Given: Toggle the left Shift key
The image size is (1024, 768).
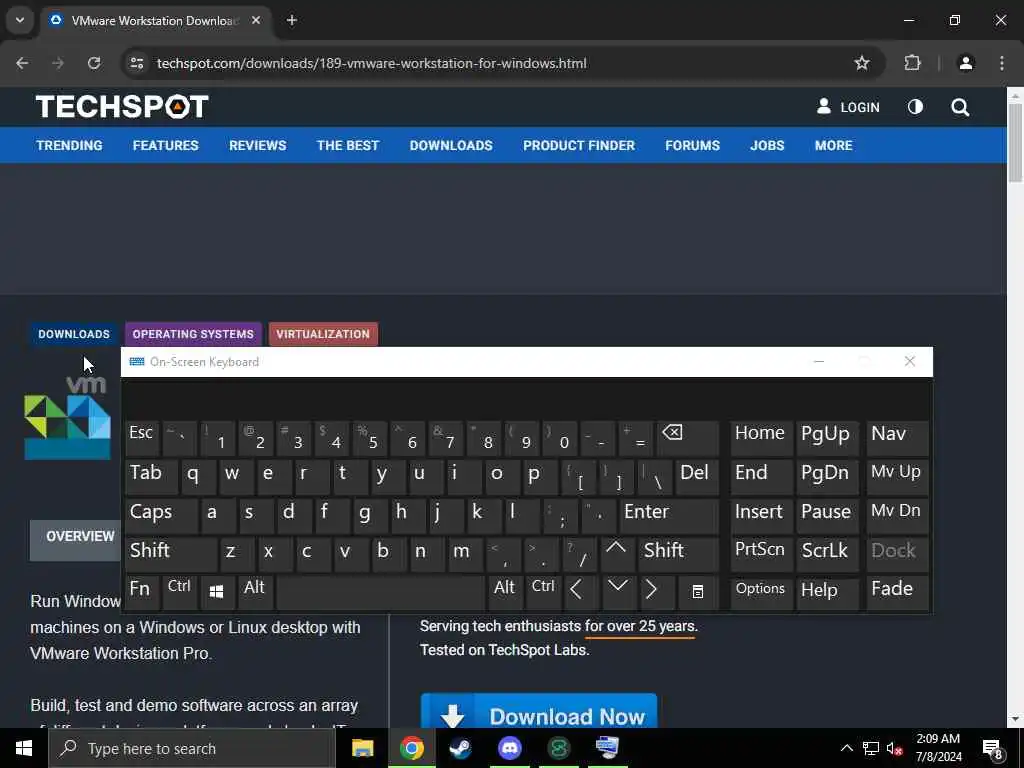Looking at the screenshot, I should [170, 553].
